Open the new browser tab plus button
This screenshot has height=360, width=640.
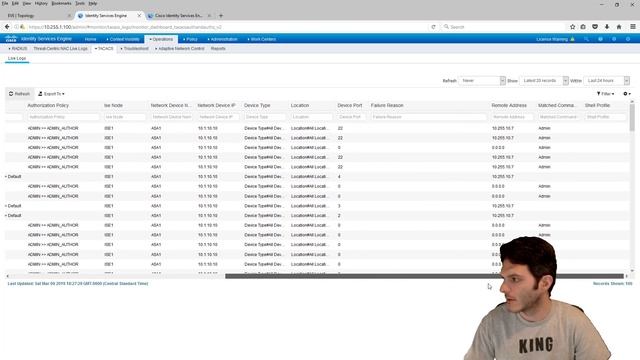[x=221, y=16]
